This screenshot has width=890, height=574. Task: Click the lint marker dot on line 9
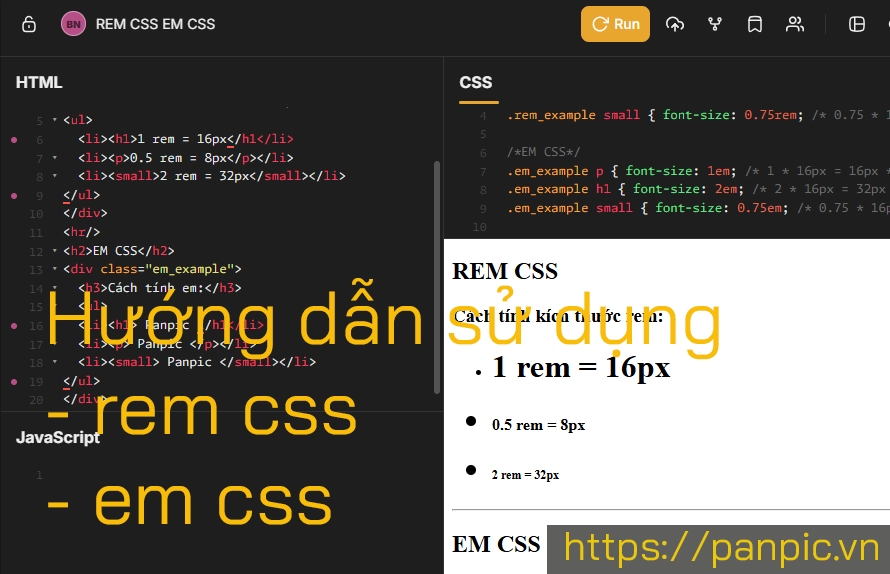point(14,195)
